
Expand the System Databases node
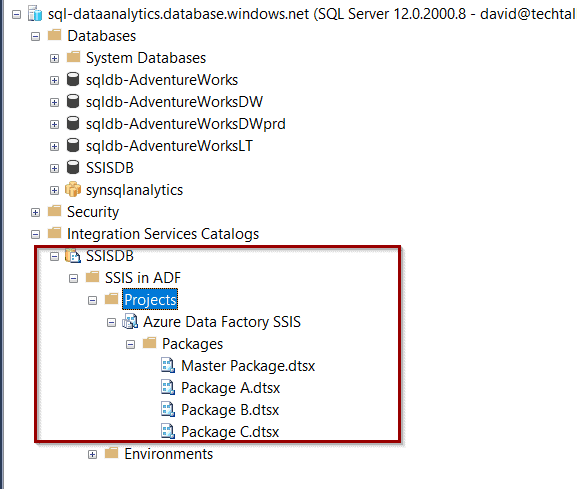[x=54, y=59]
